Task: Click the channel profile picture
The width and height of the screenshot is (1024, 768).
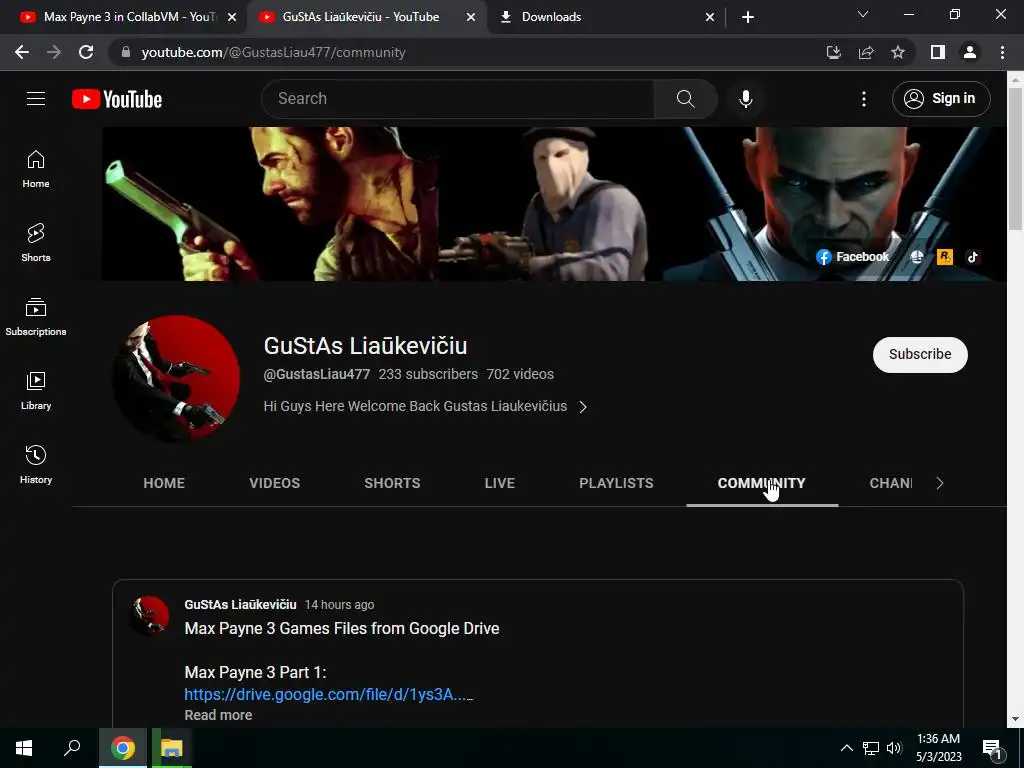Action: (x=176, y=379)
